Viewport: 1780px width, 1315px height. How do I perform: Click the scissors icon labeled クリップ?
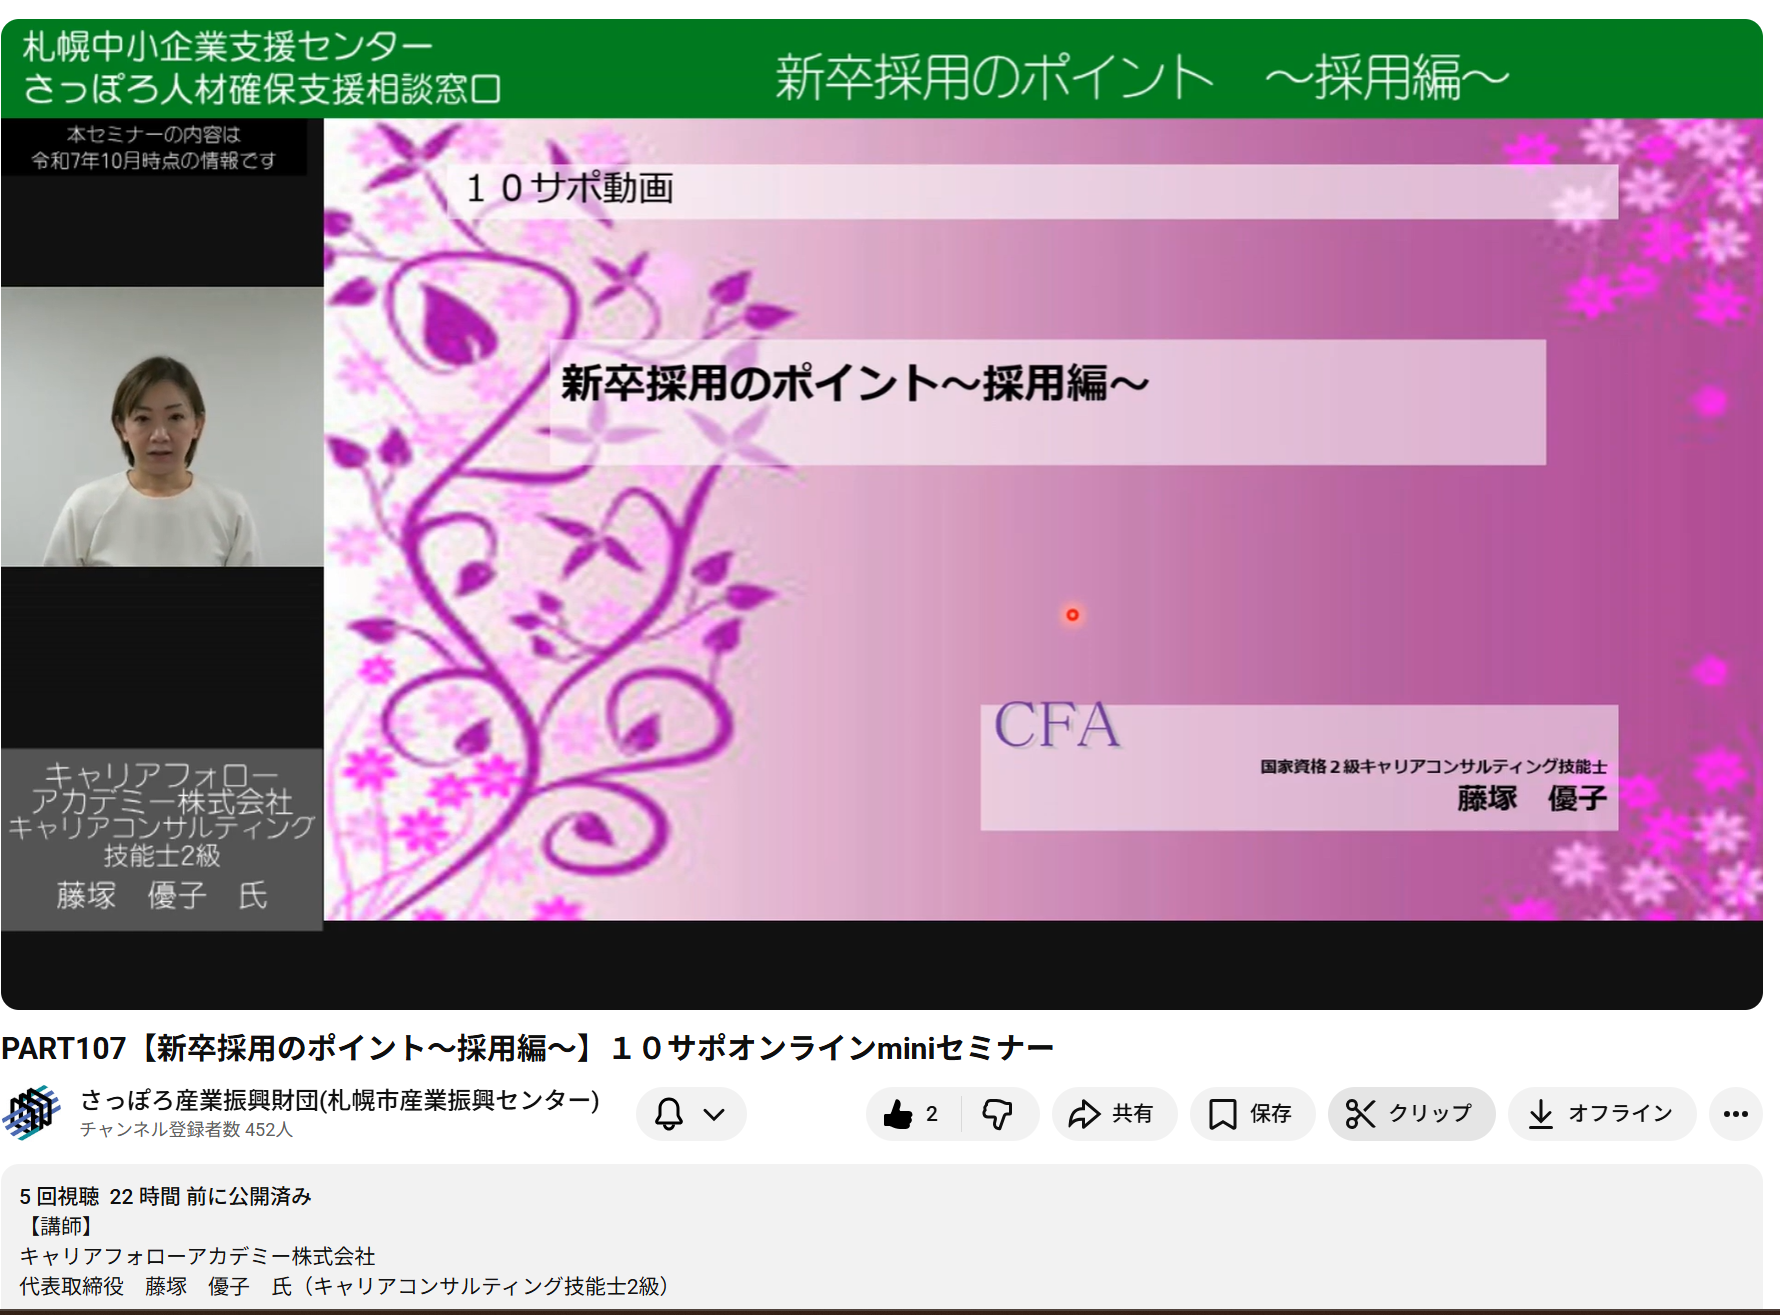point(1360,1114)
